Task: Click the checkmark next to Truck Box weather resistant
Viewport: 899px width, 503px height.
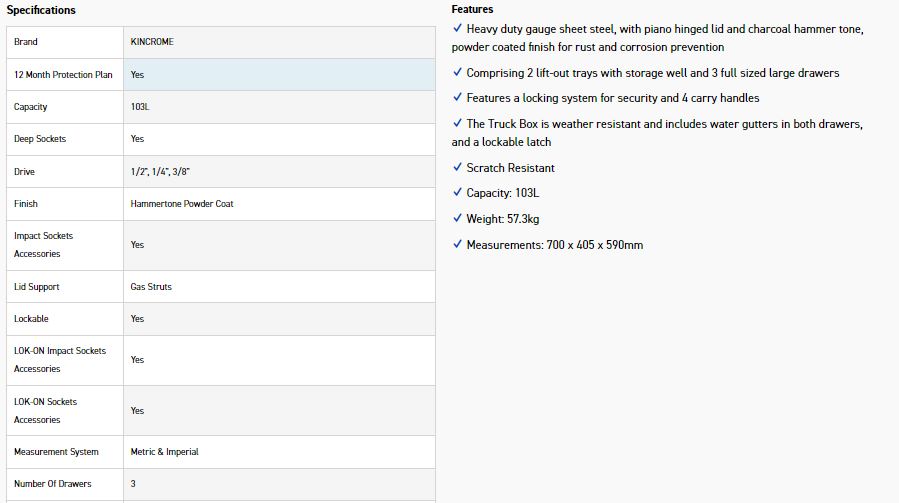Action: (457, 124)
